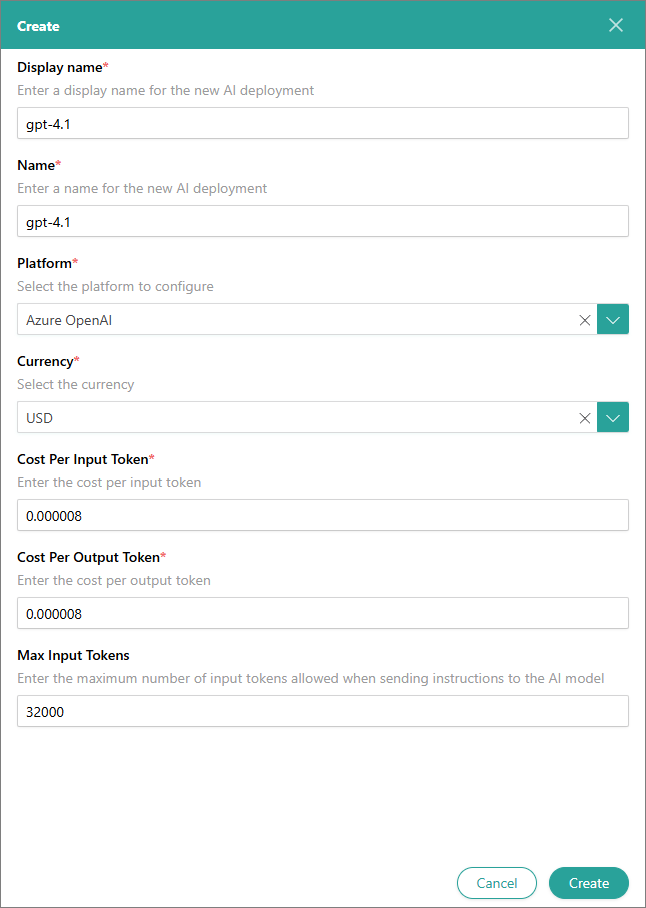The height and width of the screenshot is (908, 646).
Task: Click the Name field label
Action: point(36,165)
